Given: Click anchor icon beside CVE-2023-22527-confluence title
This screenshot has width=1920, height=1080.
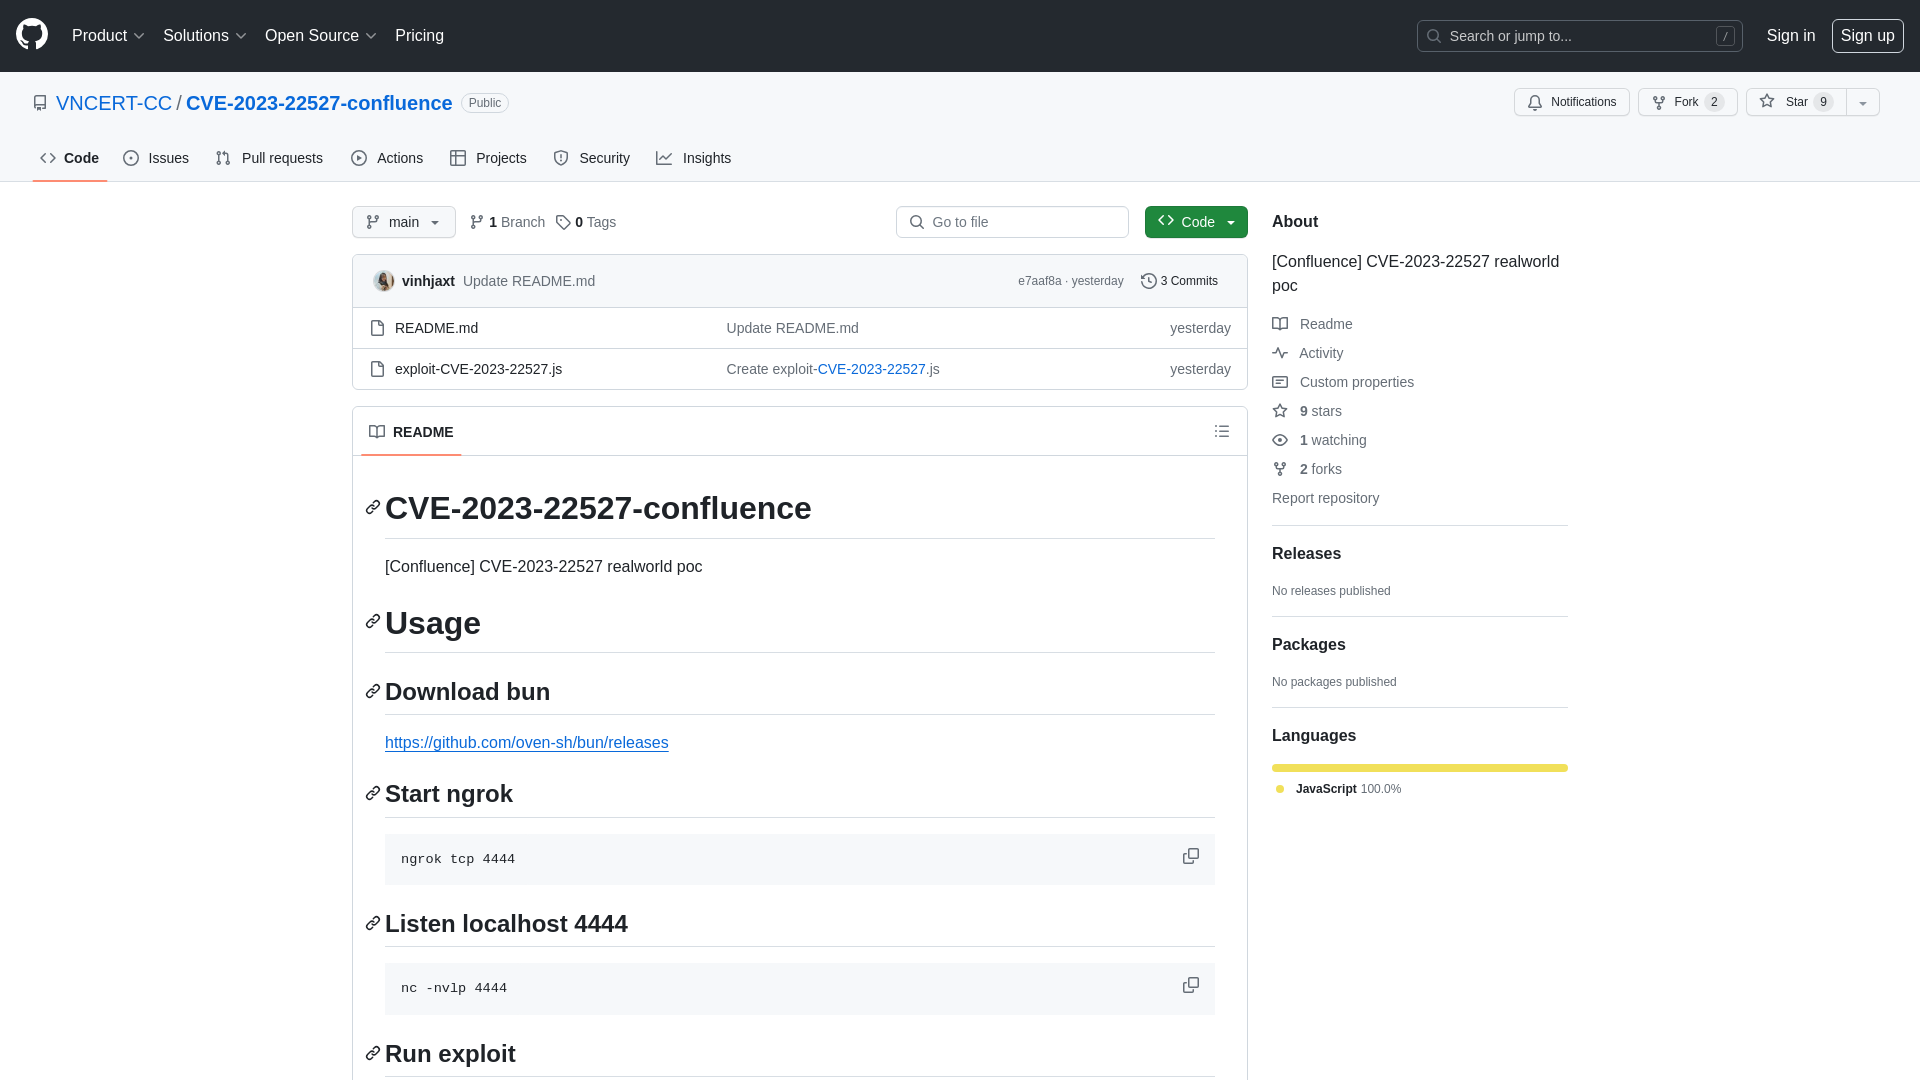Looking at the screenshot, I should click(x=373, y=507).
